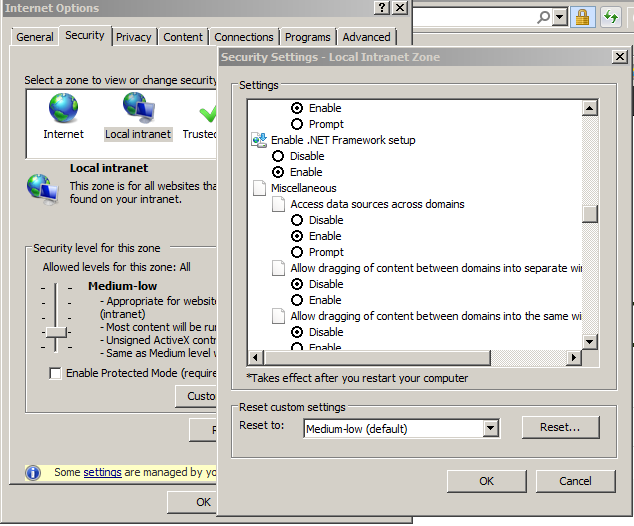
Task: Click the blue information icon beside managed settings
Action: (34, 473)
